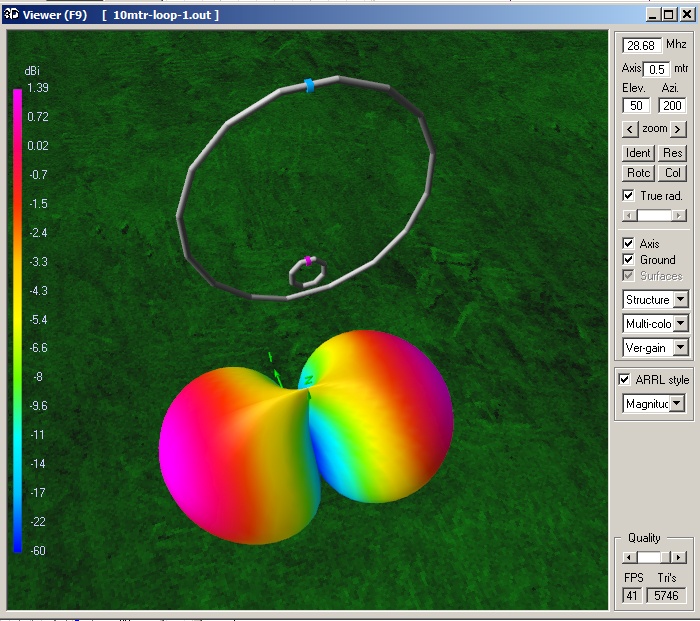The height and width of the screenshot is (621, 700).
Task: Click the Azi. field showing 200
Action: point(672,106)
